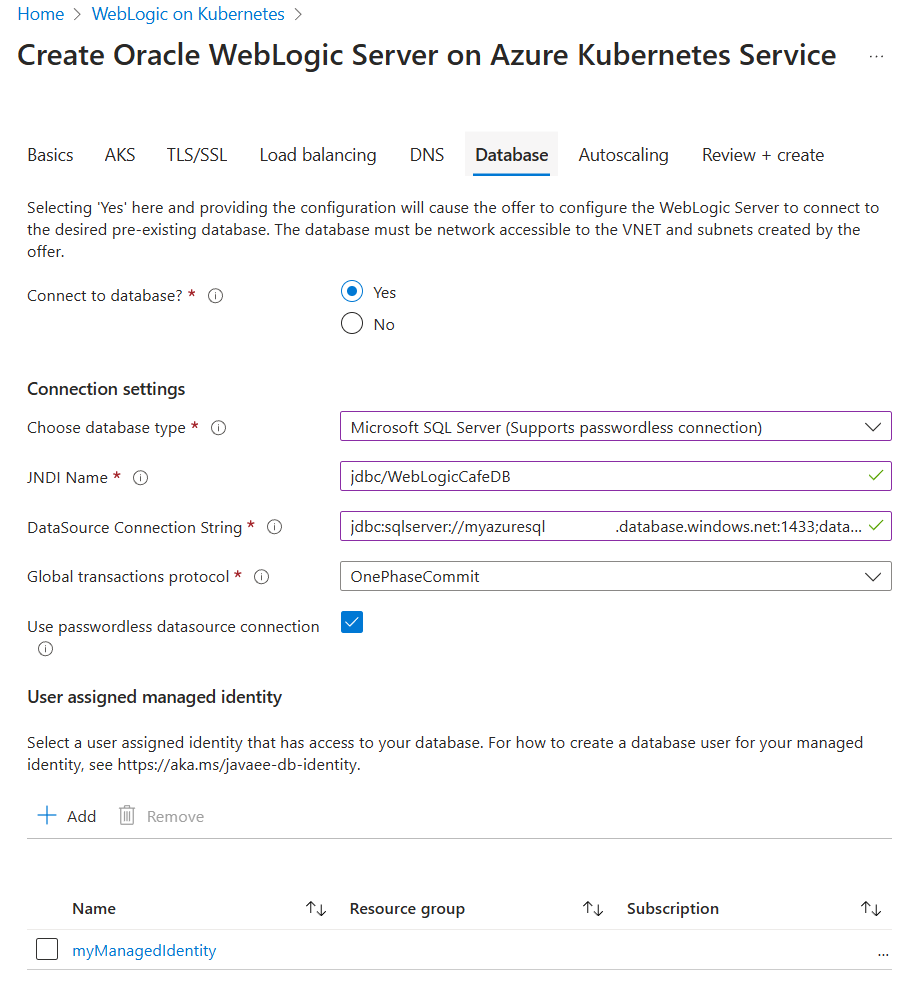Click the info icon beside Global transactions protocol
This screenshot has width=924, height=997.
261,576
